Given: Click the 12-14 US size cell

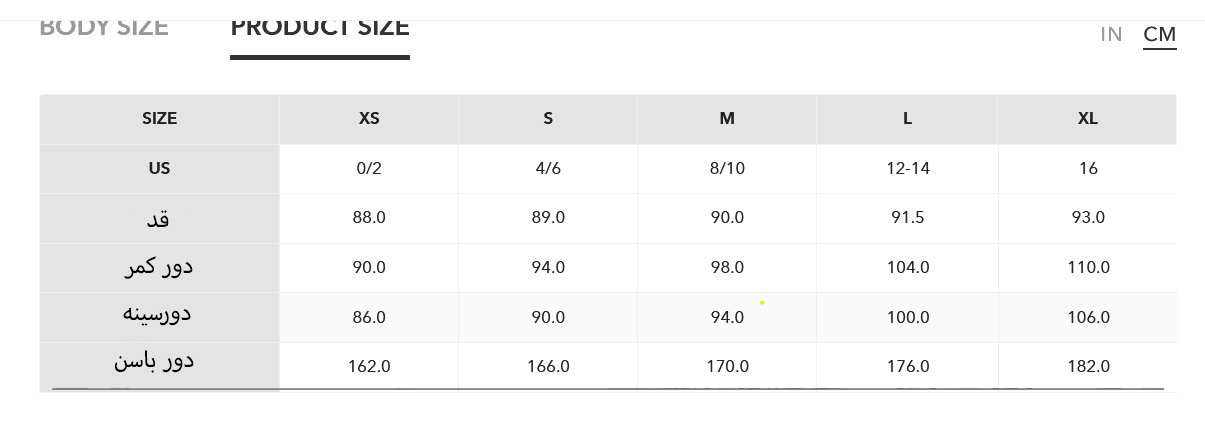Looking at the screenshot, I should (908, 168).
